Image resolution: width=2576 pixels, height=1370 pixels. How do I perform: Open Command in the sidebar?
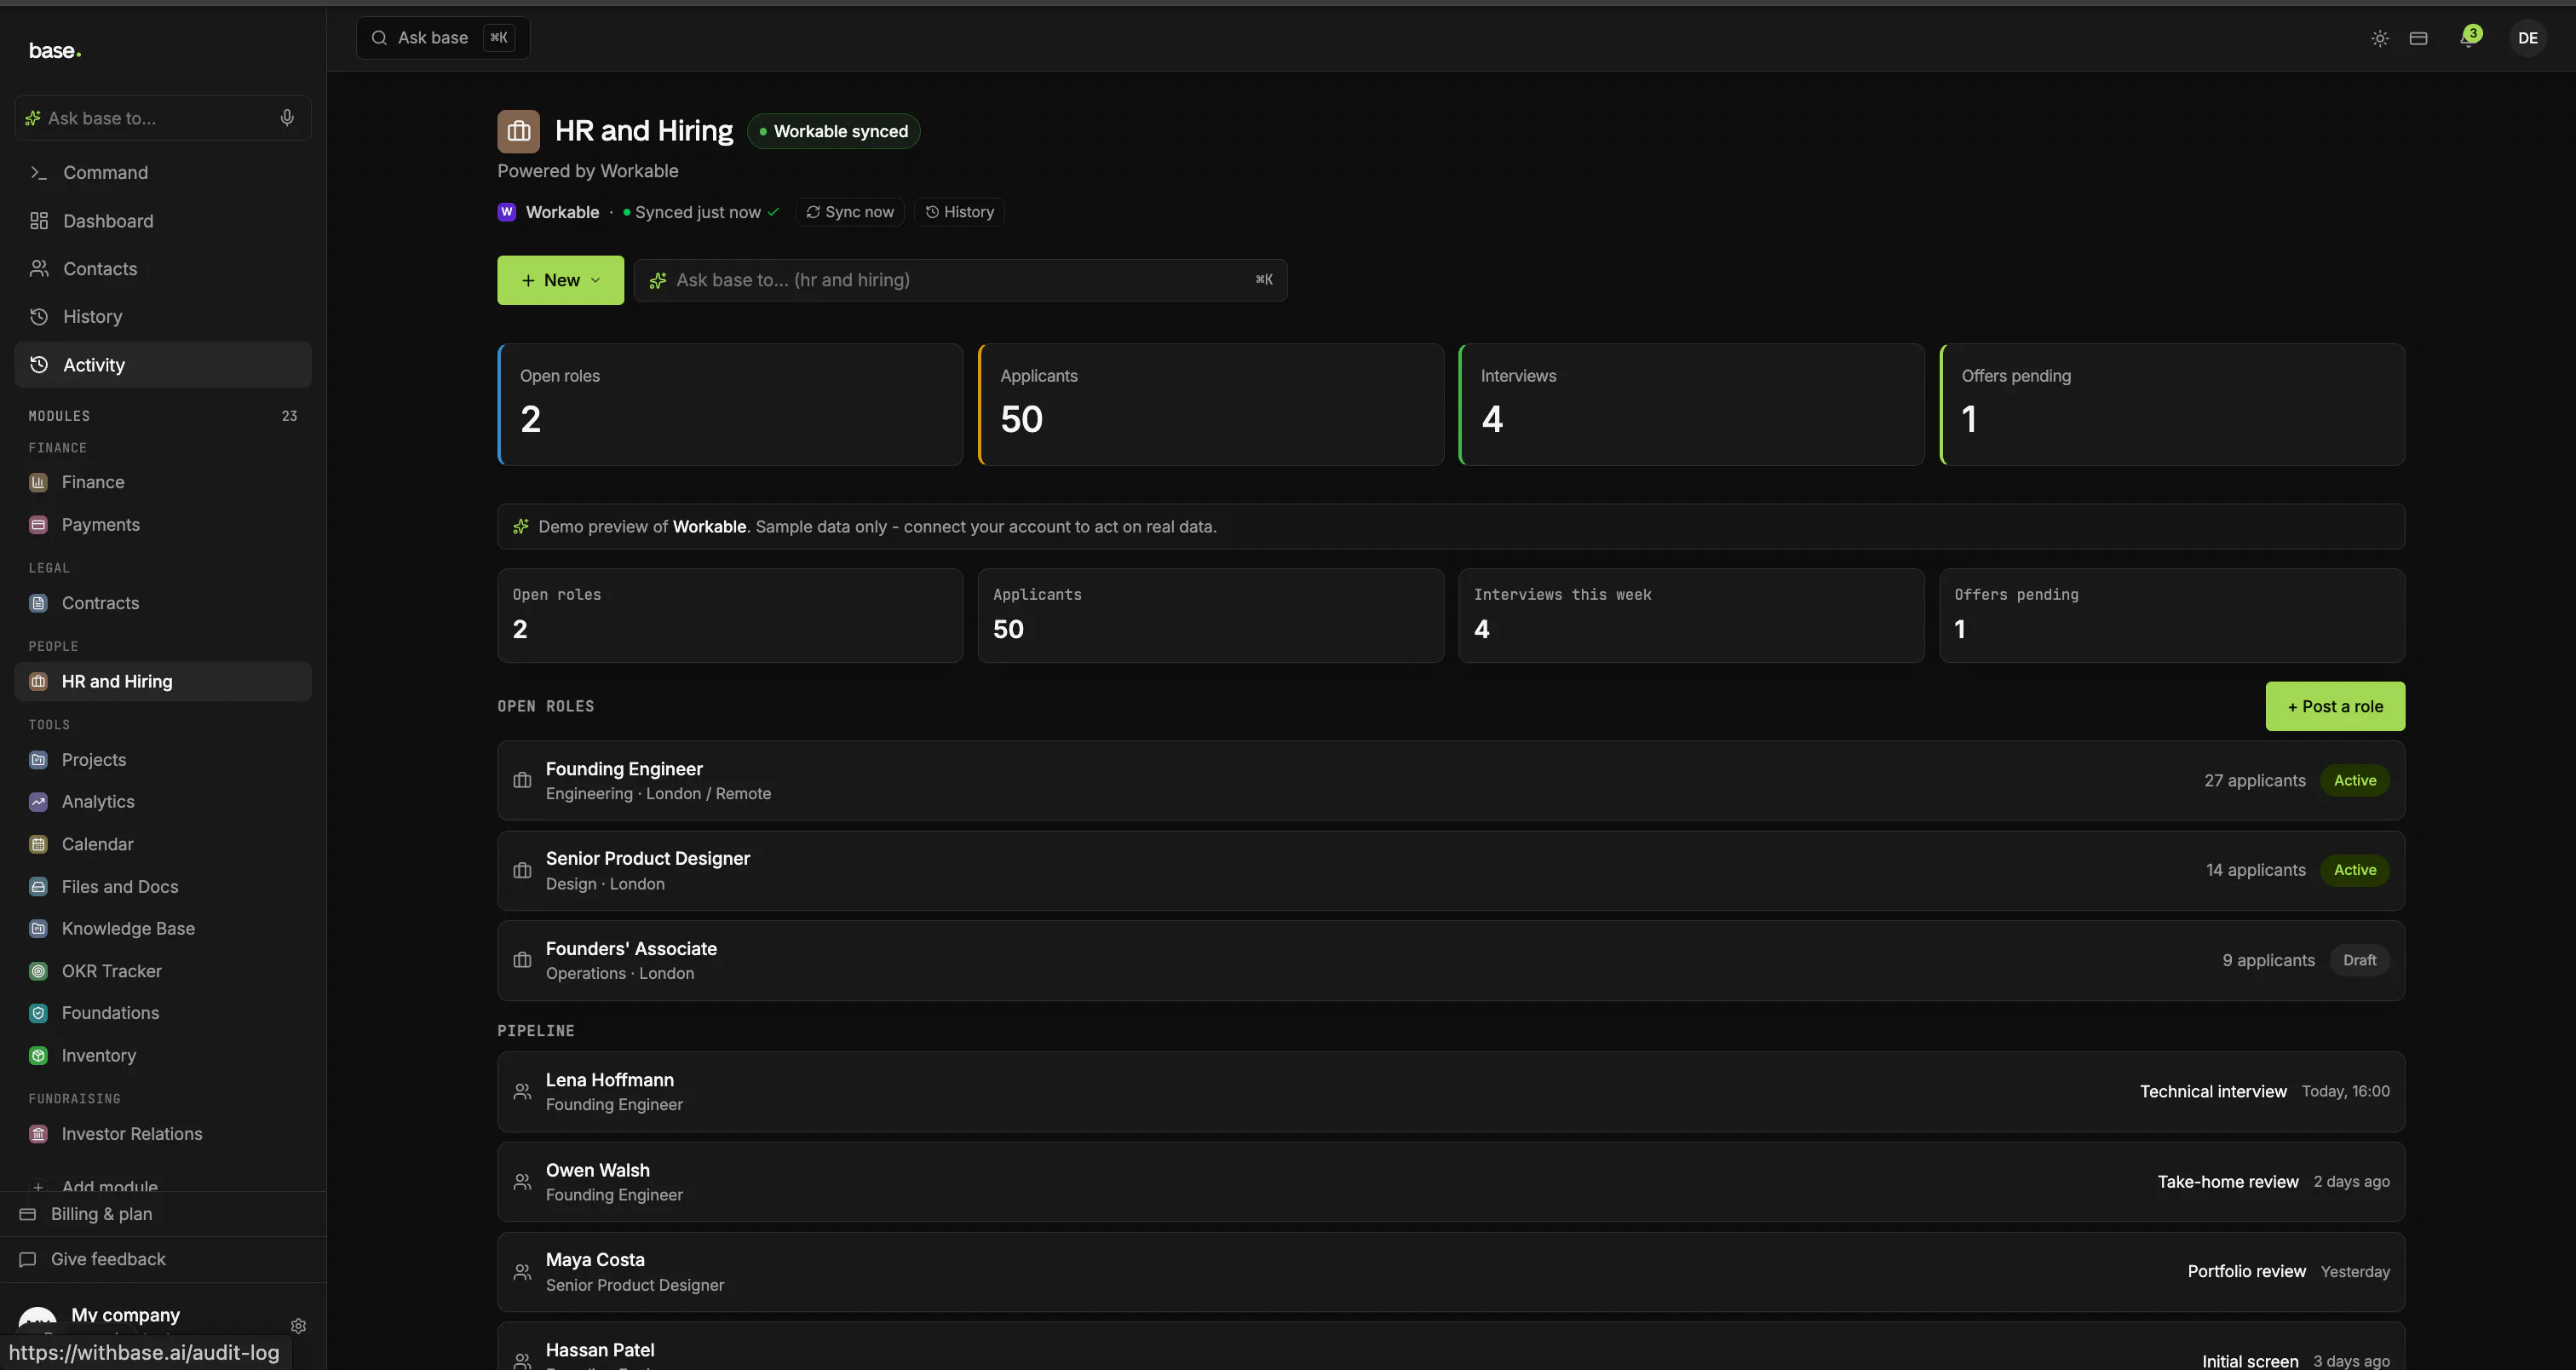tap(163, 173)
